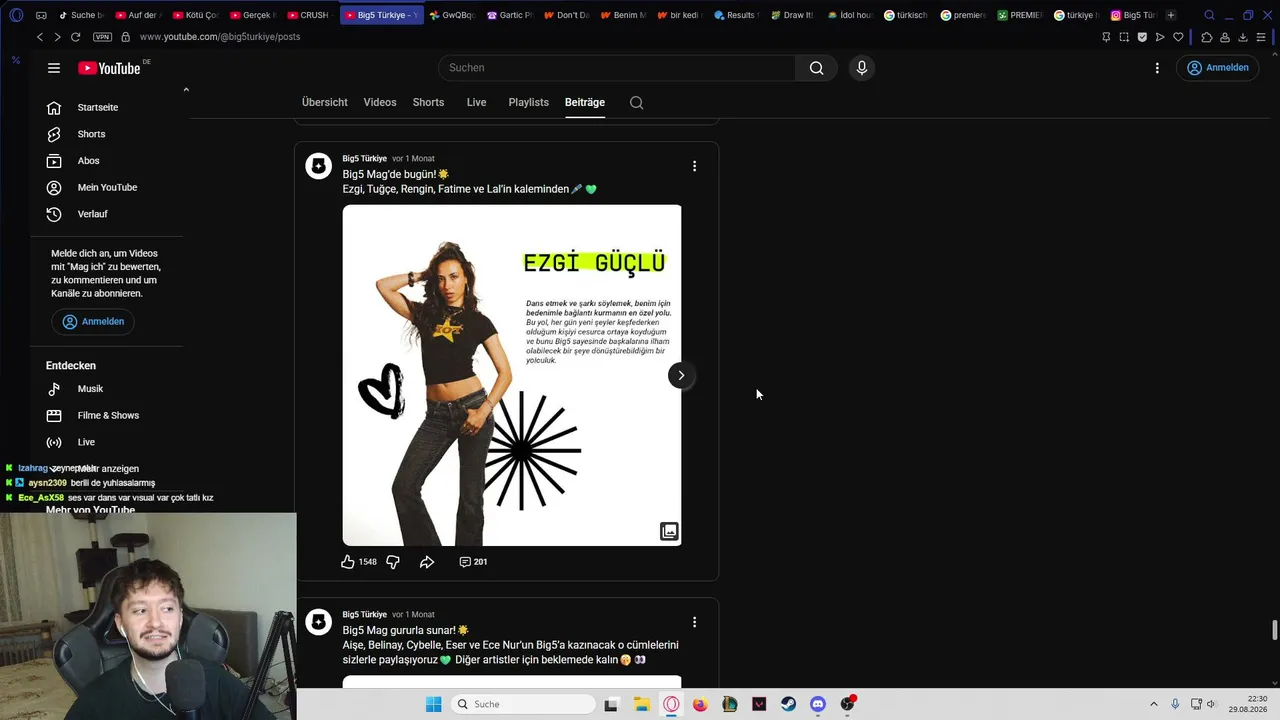Click the YouTube search input field

coord(616,68)
